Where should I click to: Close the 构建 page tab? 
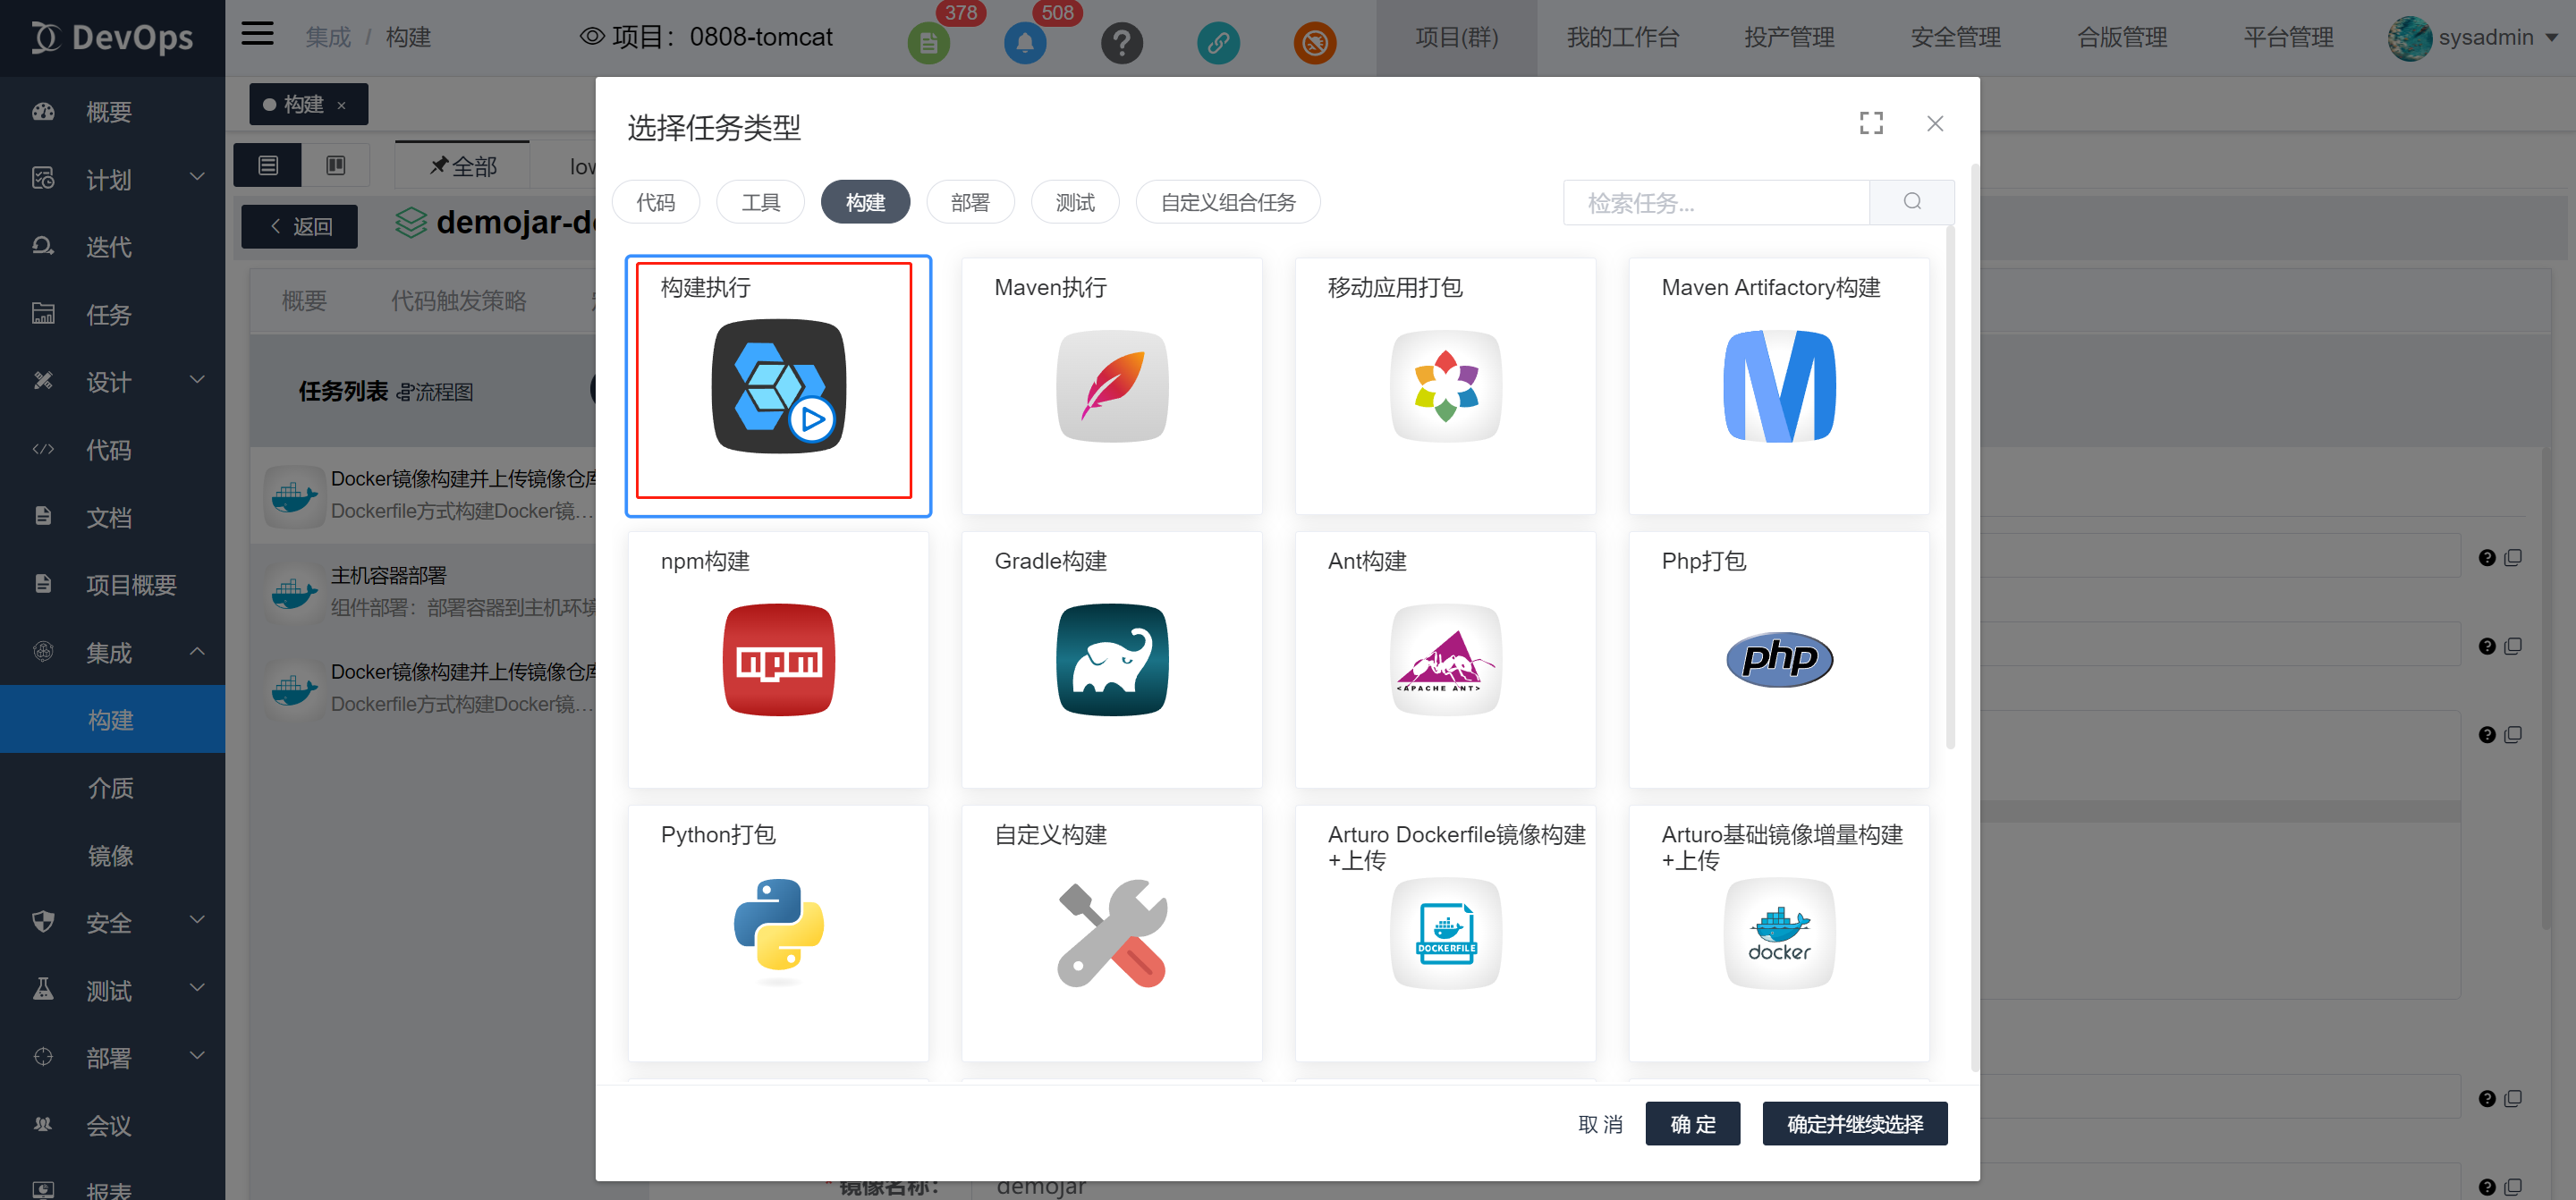341,105
